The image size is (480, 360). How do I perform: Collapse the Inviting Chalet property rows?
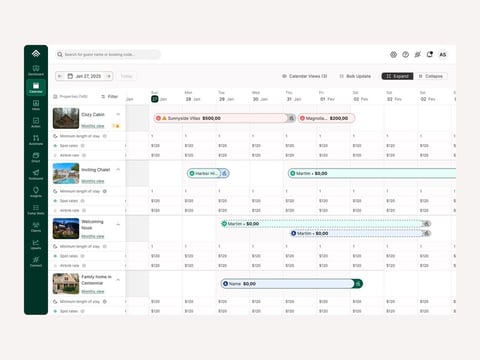118,170
